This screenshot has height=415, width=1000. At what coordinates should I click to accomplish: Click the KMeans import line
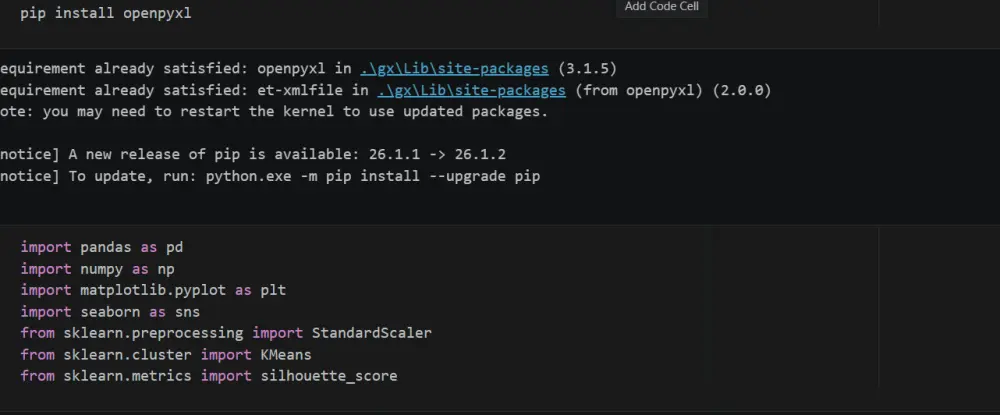[x=166, y=354]
